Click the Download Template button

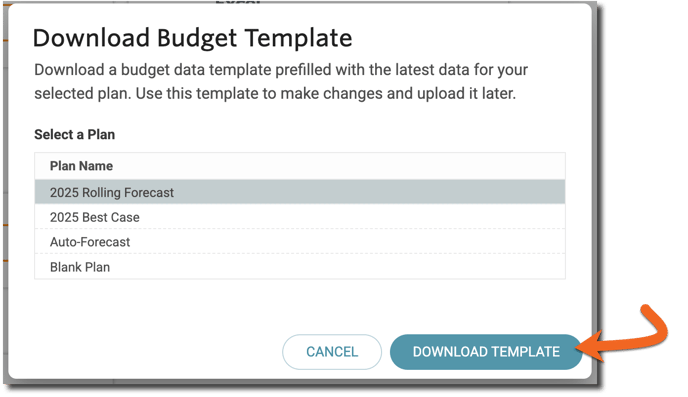coord(486,352)
